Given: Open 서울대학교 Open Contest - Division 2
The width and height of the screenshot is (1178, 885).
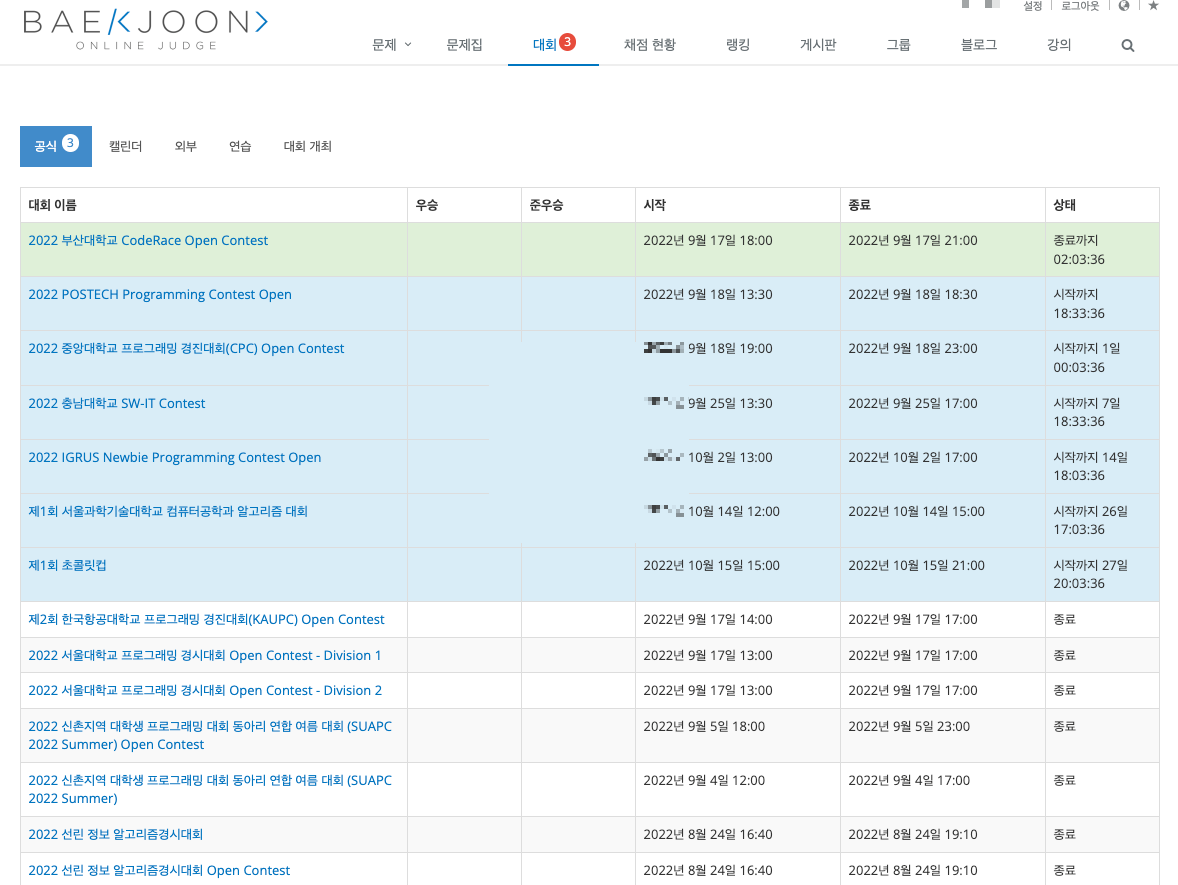Looking at the screenshot, I should pyautogui.click(x=205, y=690).
